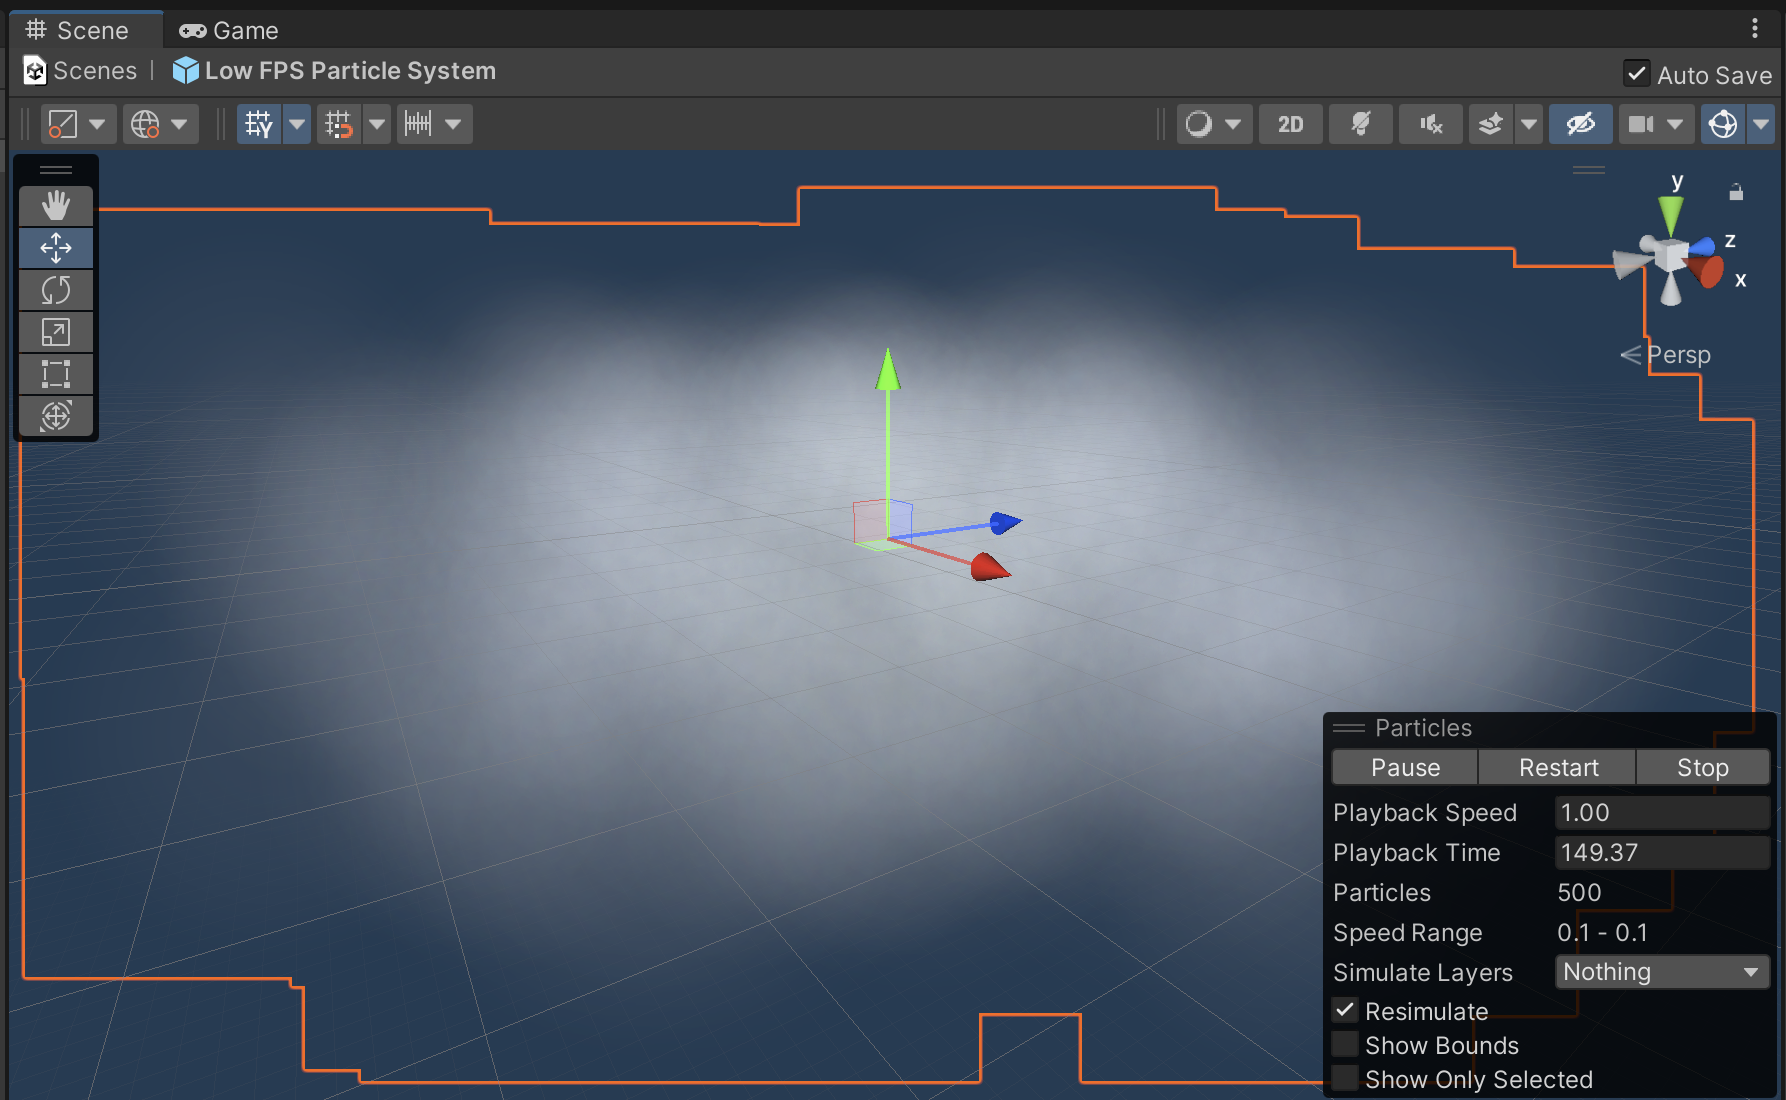The width and height of the screenshot is (1786, 1100).
Task: Select the combined Transform tool
Action: (56, 416)
